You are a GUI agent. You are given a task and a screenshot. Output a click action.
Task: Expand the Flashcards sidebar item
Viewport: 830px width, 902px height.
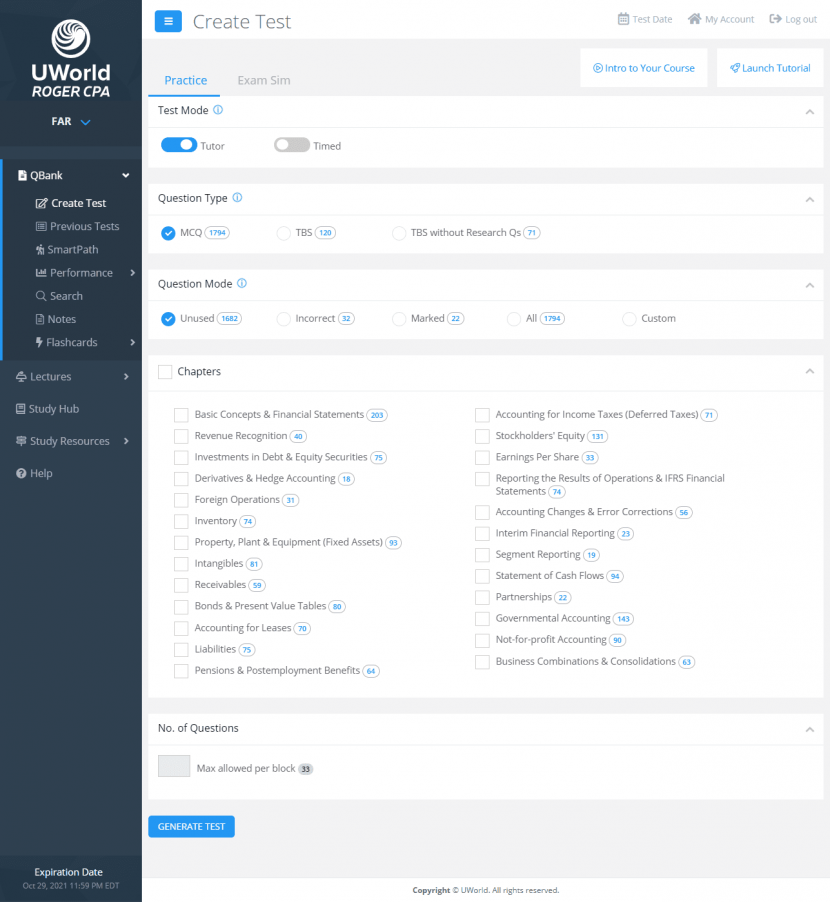click(70, 342)
